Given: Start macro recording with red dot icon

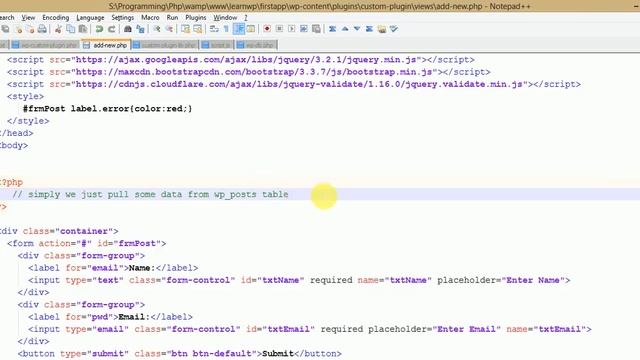Looking at the screenshot, I should click(x=267, y=29).
